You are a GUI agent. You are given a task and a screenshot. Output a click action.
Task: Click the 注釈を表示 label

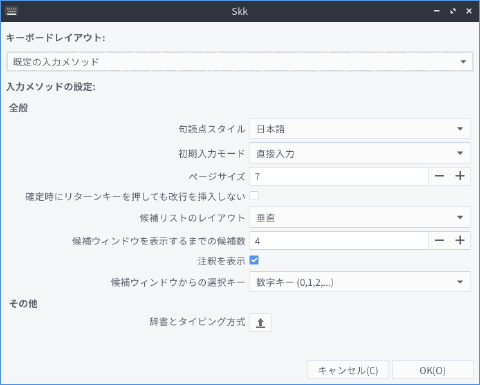[x=221, y=261]
